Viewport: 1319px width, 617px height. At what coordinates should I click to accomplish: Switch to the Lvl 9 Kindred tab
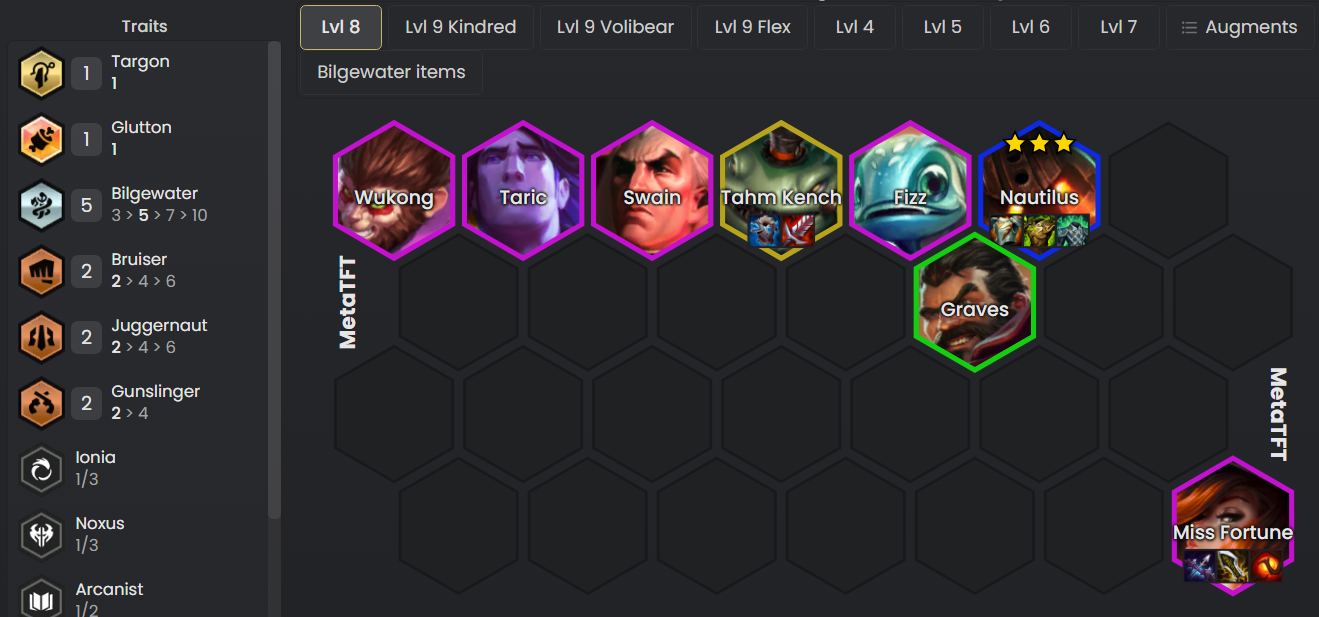click(460, 27)
